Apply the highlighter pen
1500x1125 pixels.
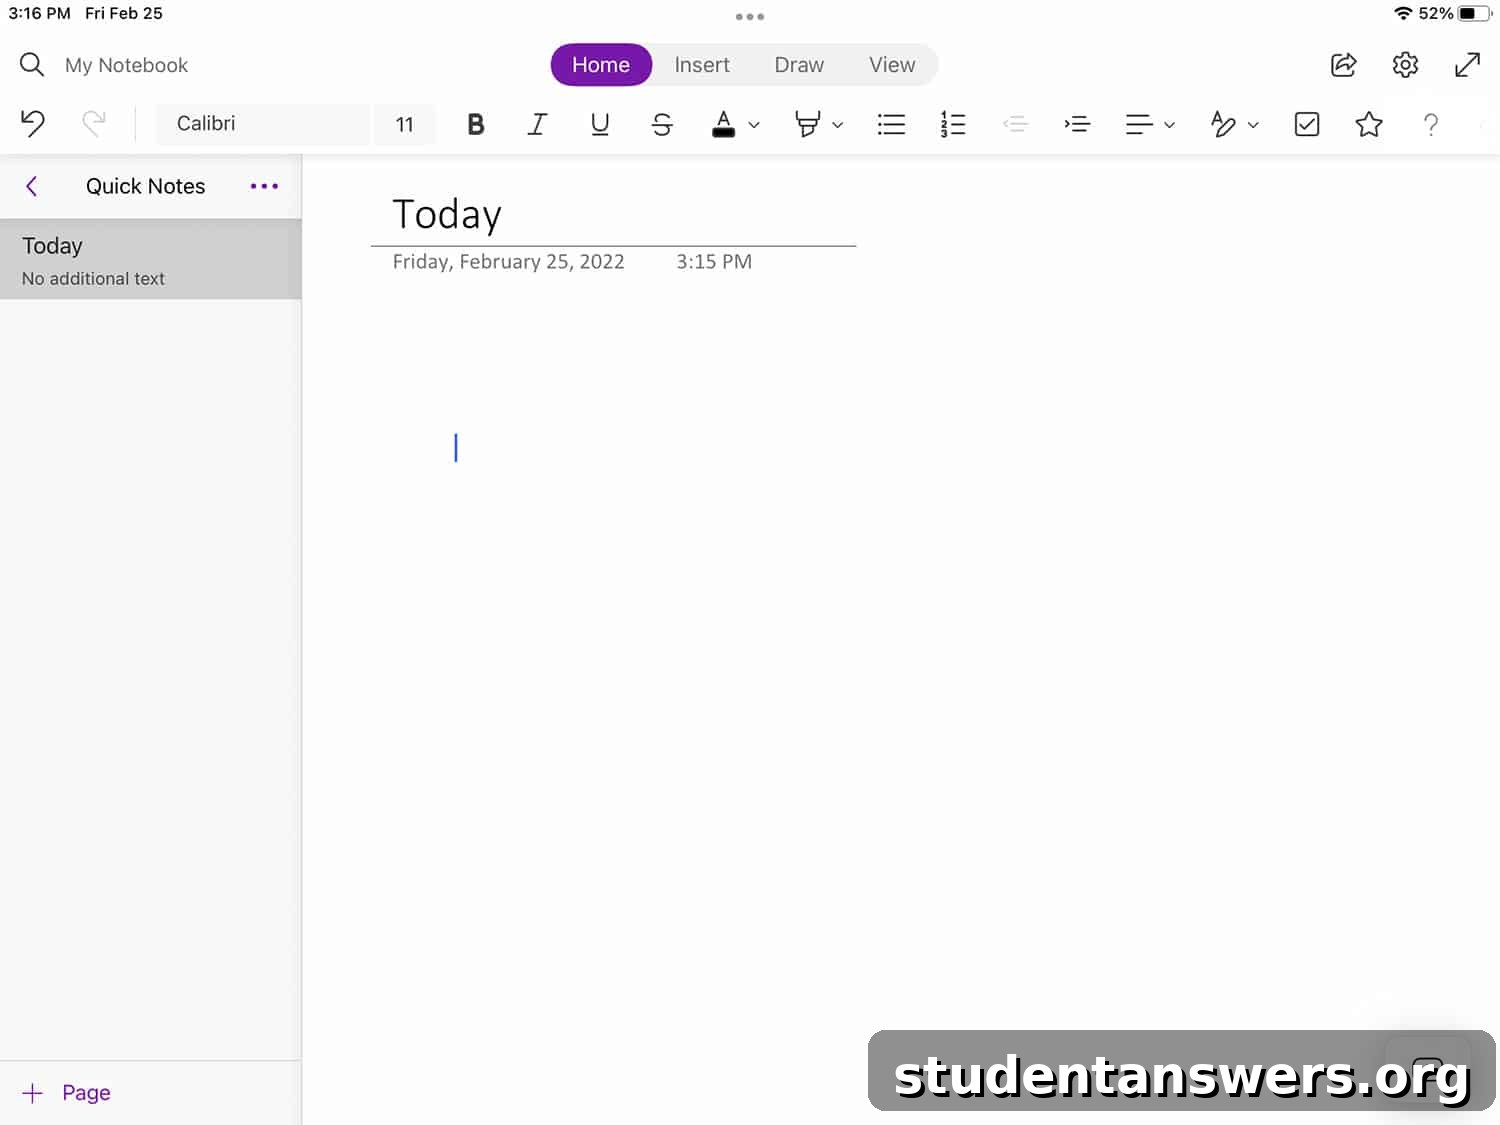tap(807, 124)
